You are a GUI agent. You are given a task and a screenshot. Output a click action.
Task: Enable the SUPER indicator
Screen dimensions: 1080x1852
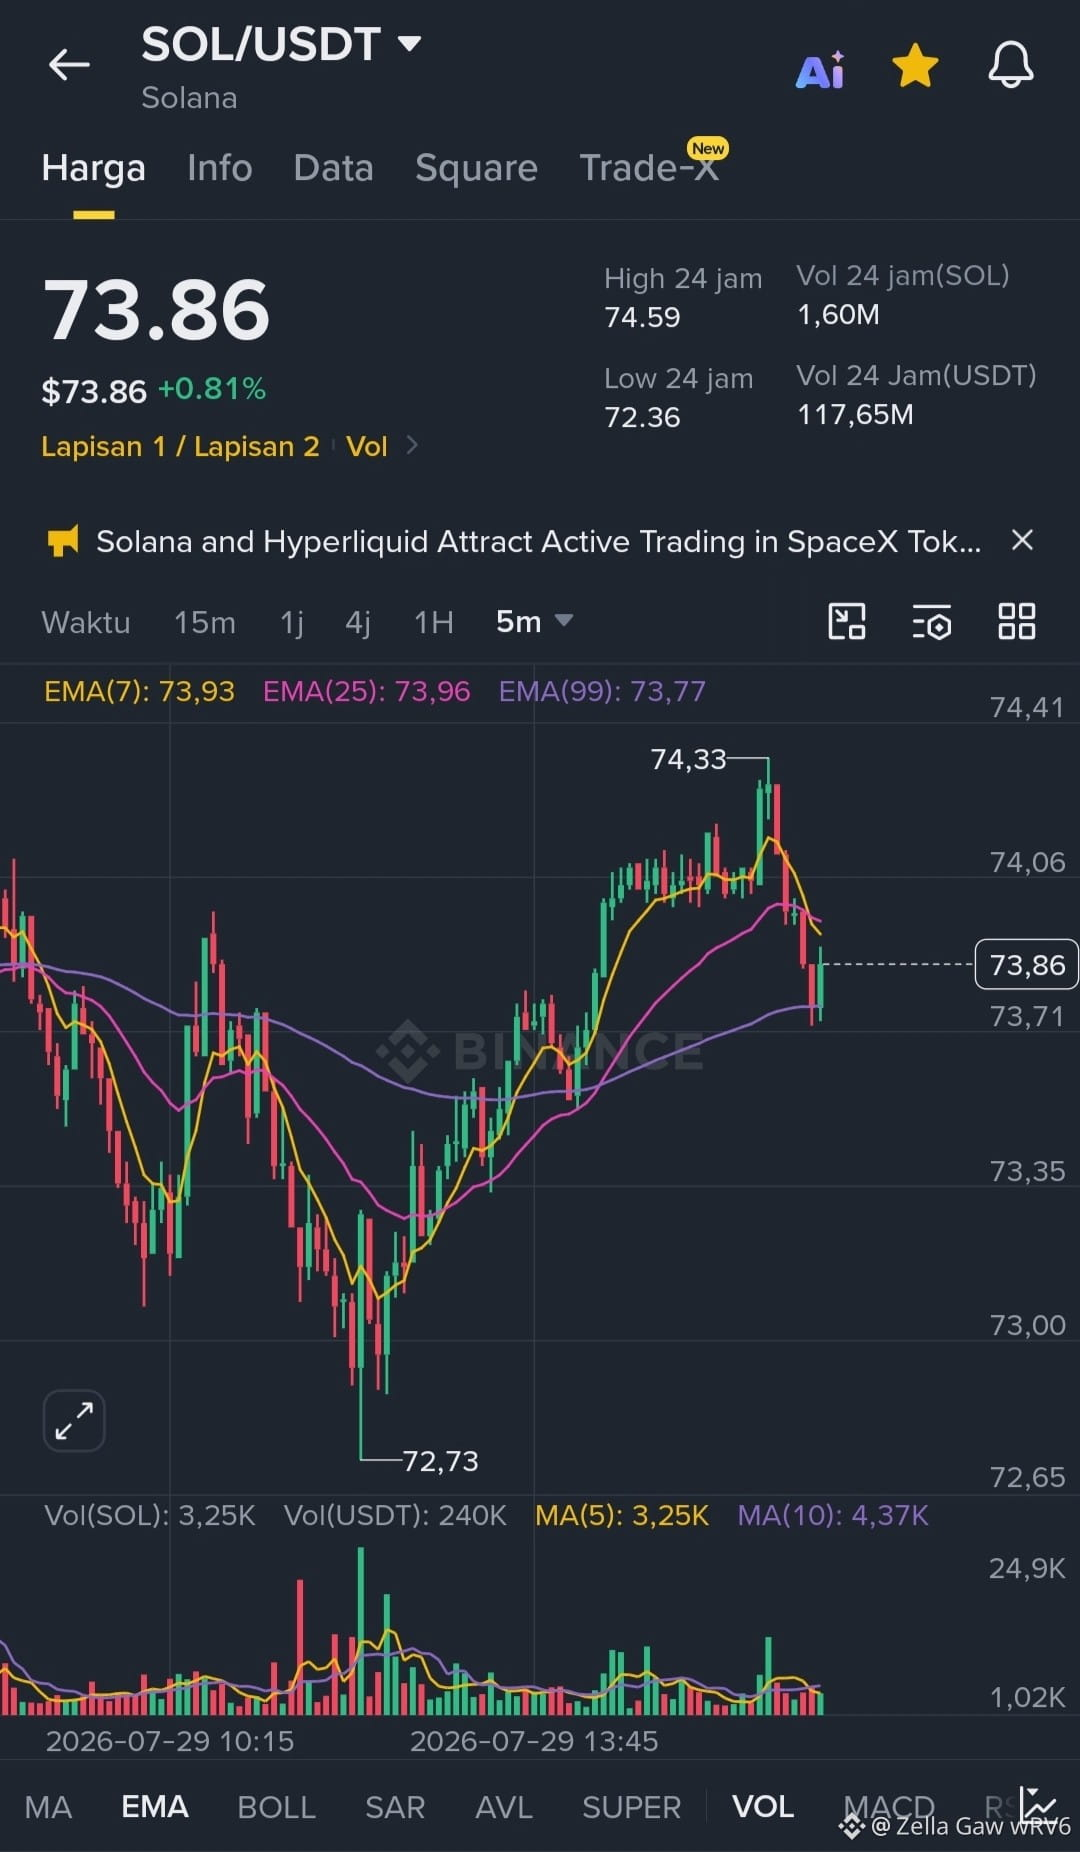coord(632,1807)
